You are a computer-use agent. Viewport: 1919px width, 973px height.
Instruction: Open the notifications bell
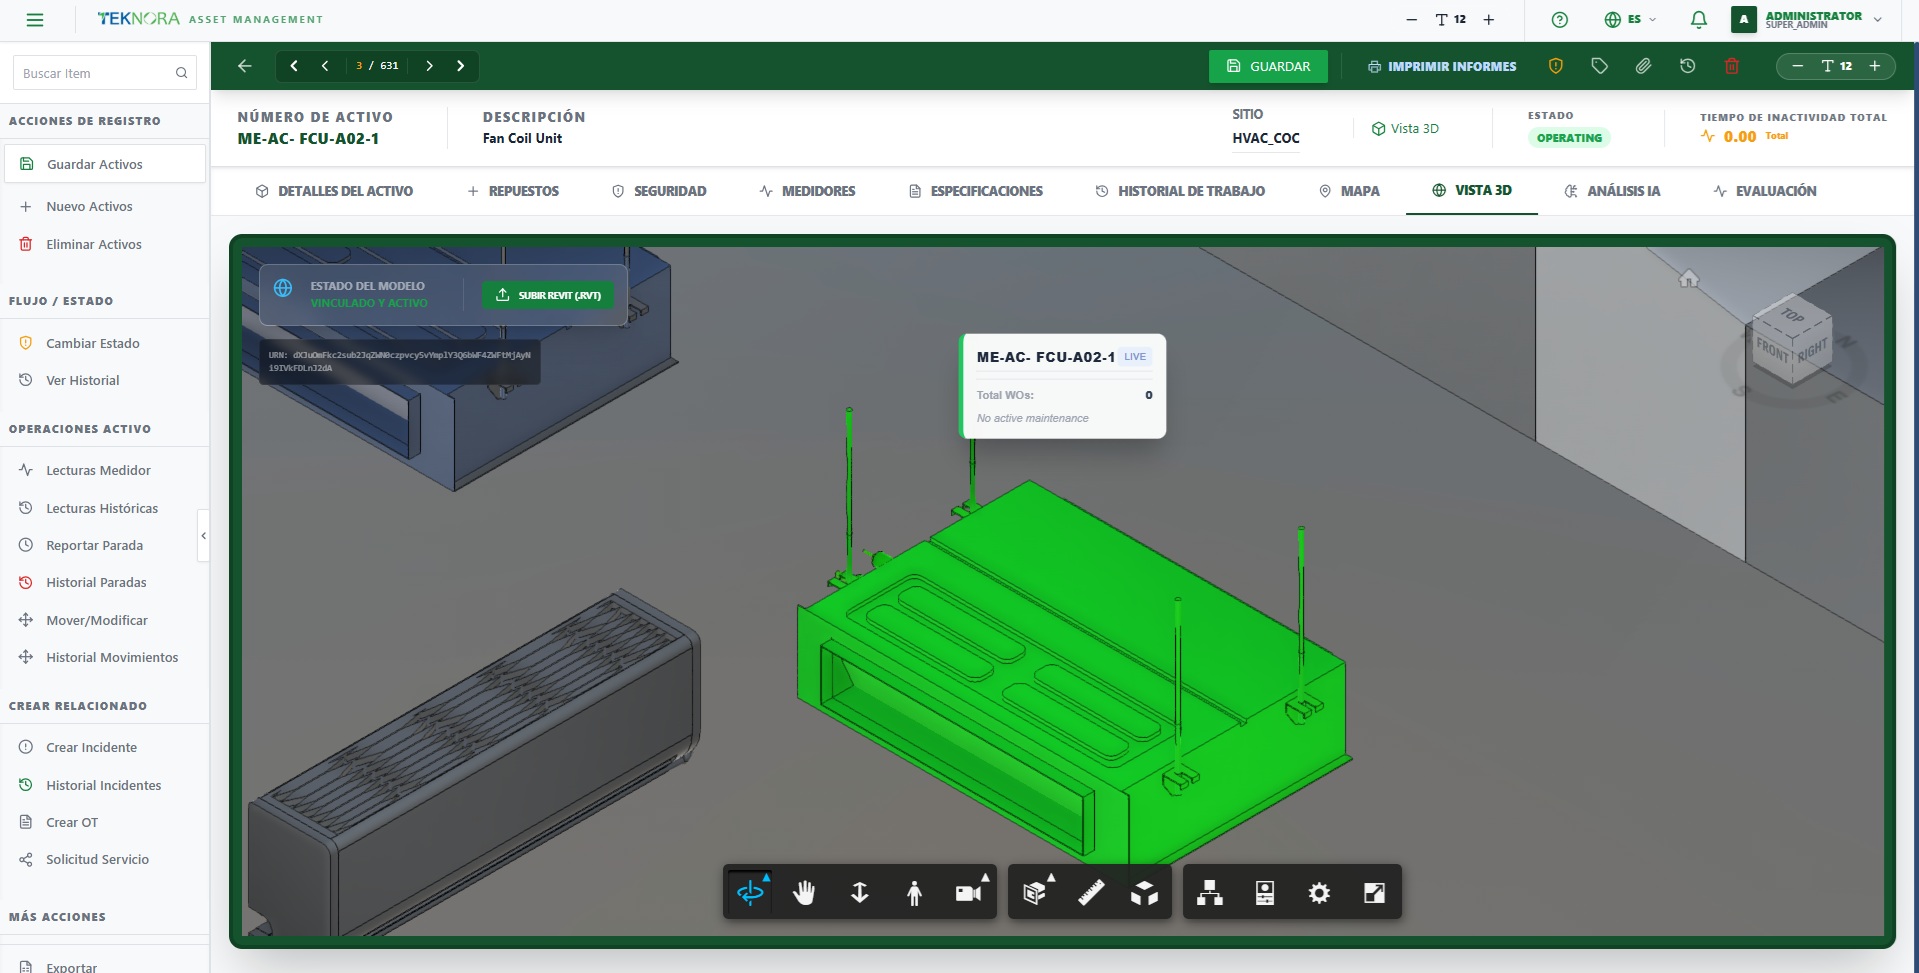pos(1698,19)
